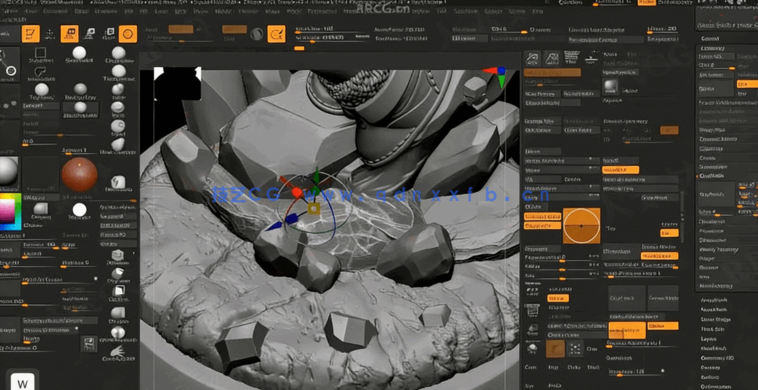The image size is (758, 390).
Task: Select the orange Move mode button
Action: [x=70, y=34]
